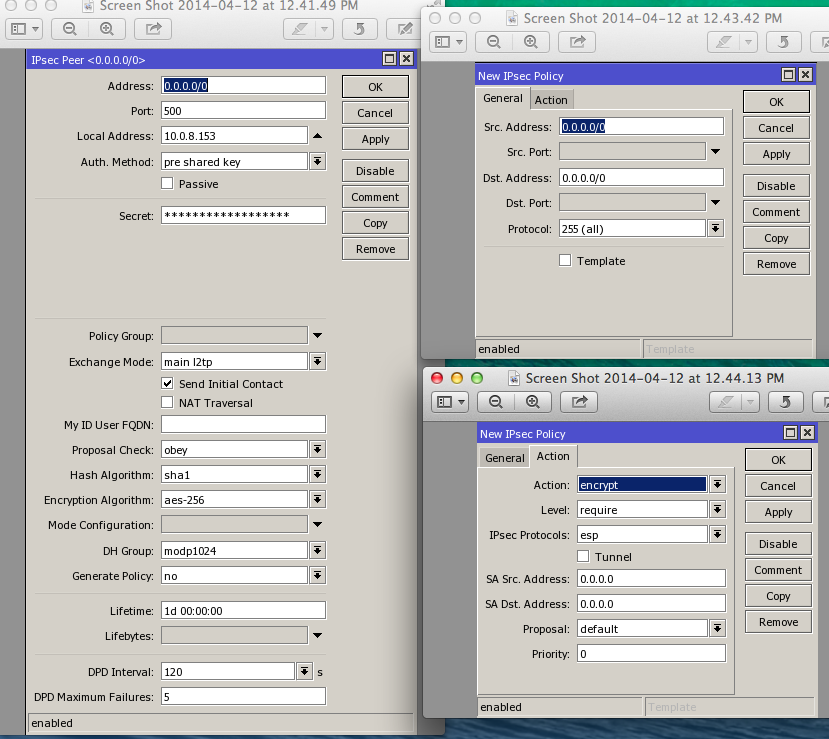Rotate image in 12.41.49 PM Preview window

[x=360, y=29]
